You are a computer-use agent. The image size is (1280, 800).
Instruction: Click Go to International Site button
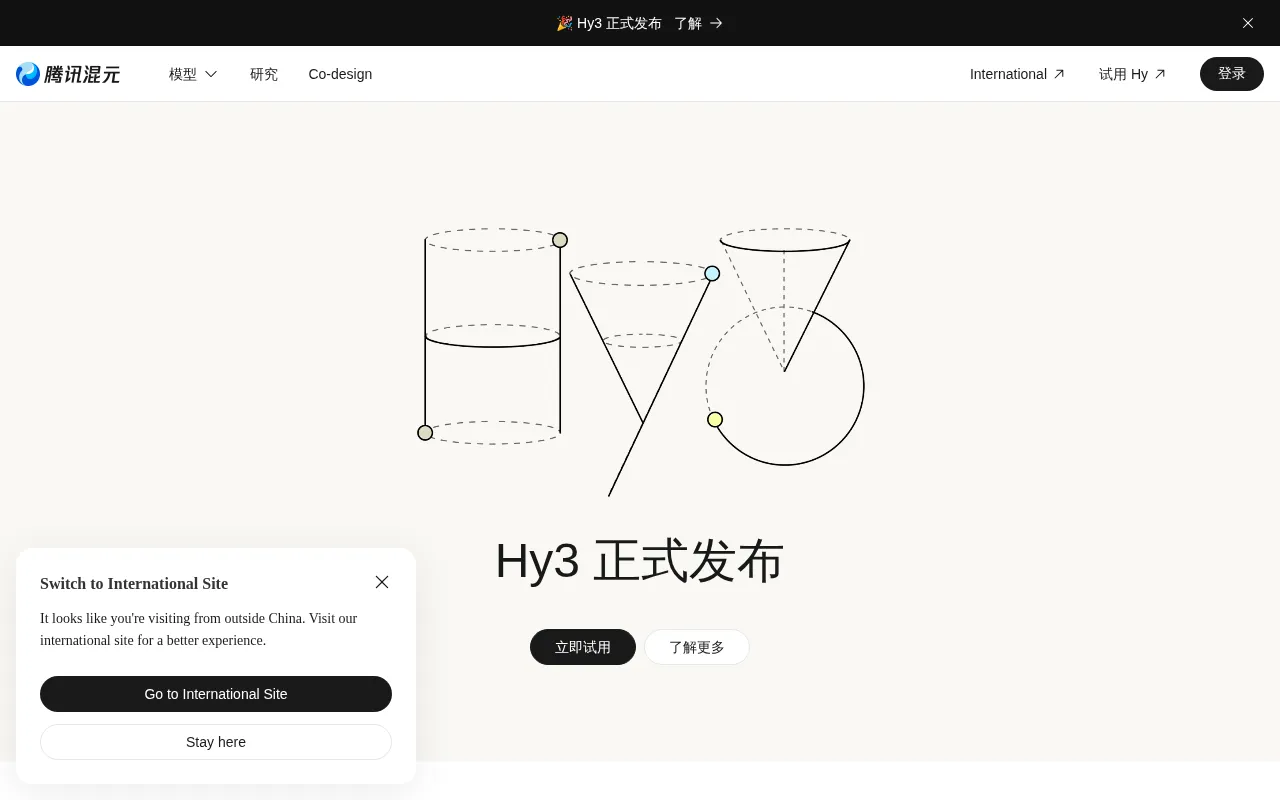(x=216, y=694)
